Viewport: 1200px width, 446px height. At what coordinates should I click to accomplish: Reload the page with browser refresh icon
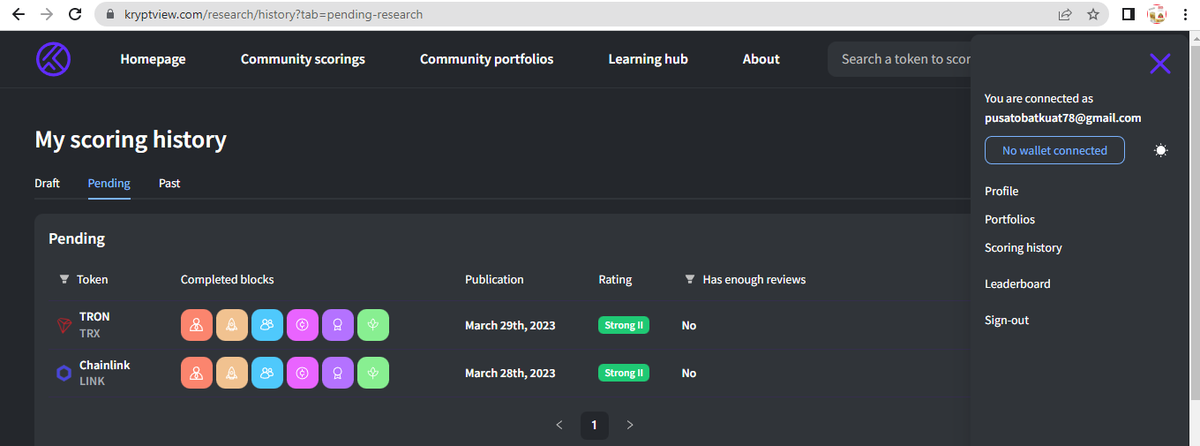coord(75,15)
